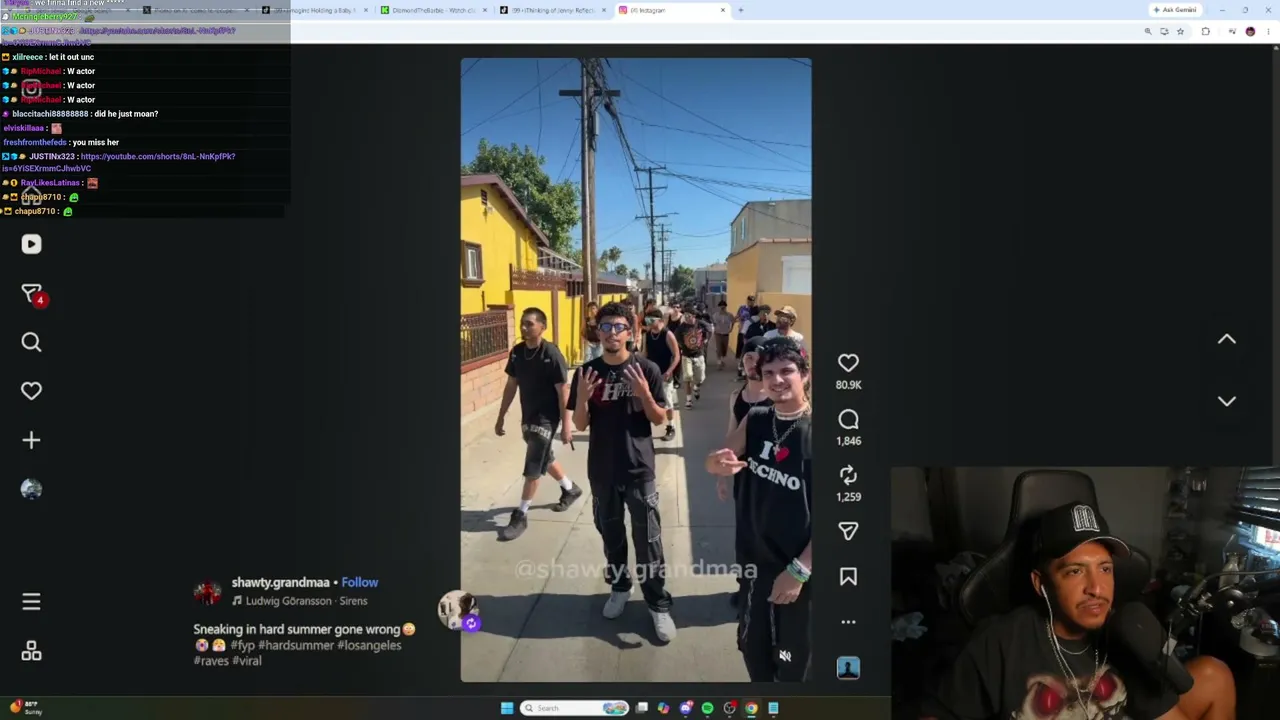1280x720 pixels.
Task: Open the Windows Start menu
Action: tap(507, 708)
